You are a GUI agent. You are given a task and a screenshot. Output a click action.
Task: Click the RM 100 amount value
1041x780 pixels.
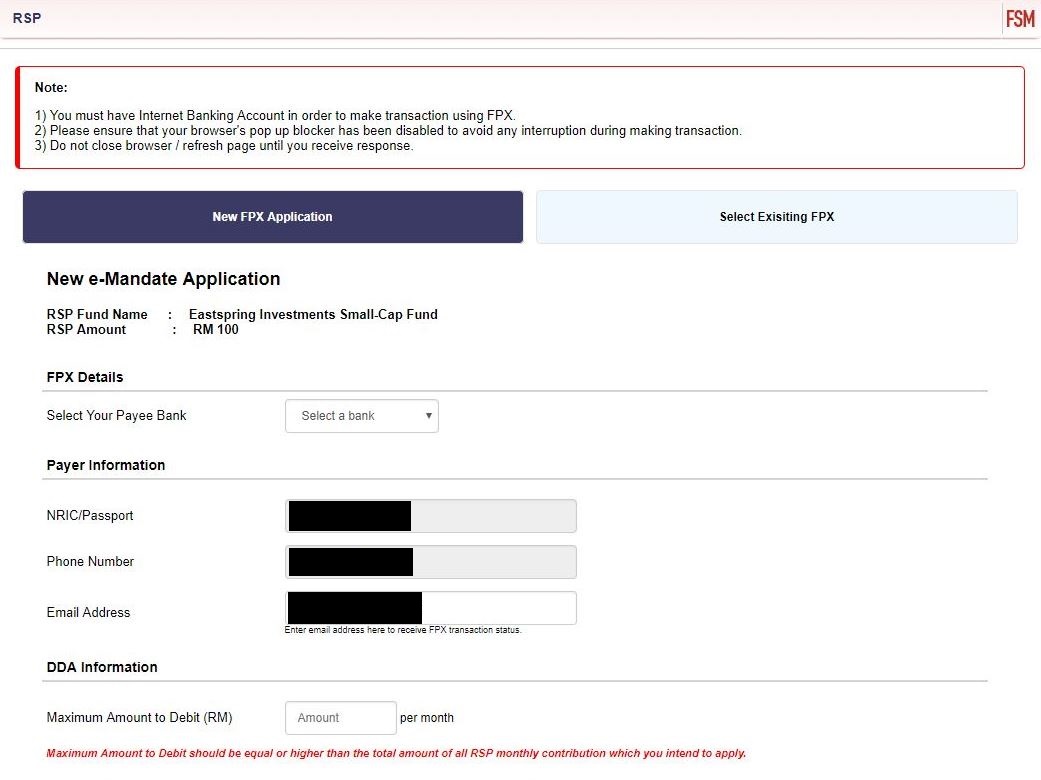coord(216,330)
